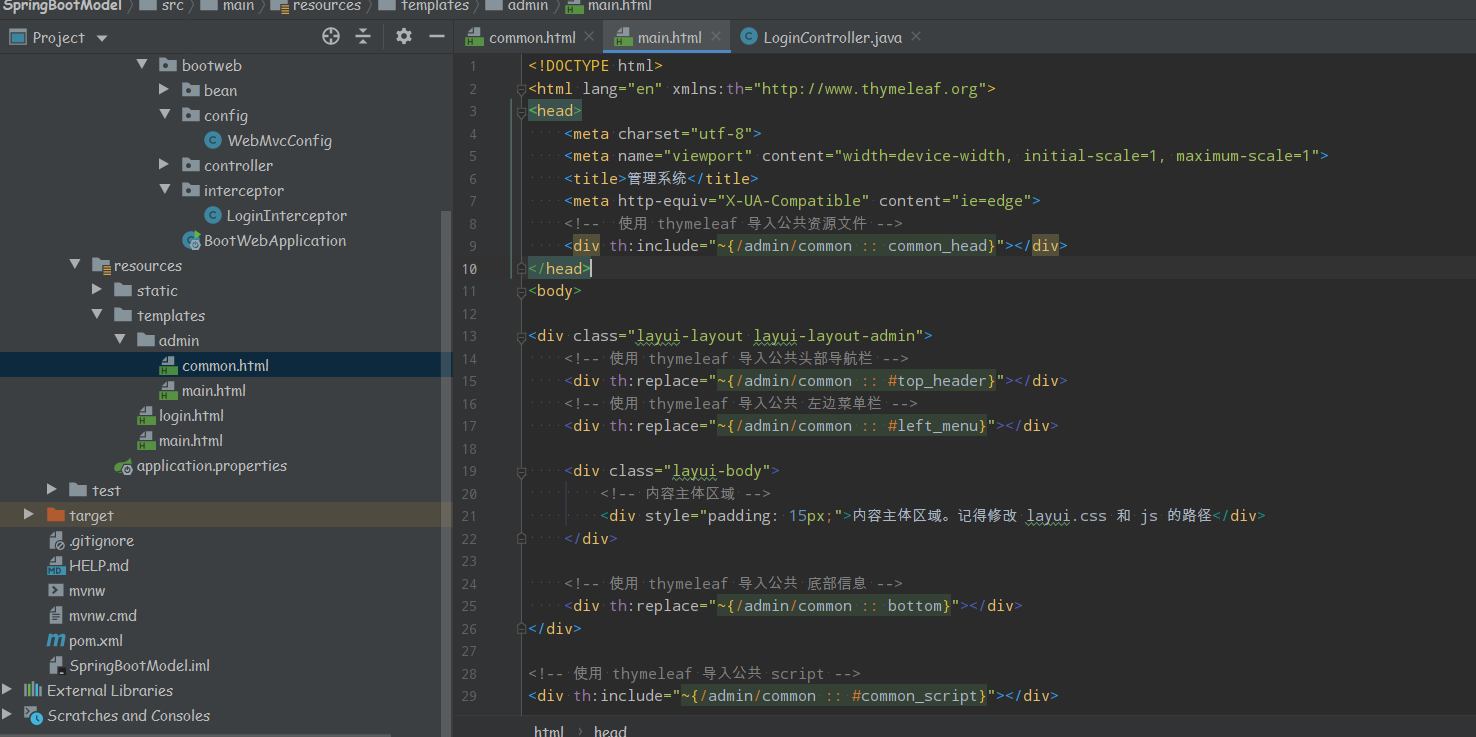Fold the body element at line 11

[520, 290]
